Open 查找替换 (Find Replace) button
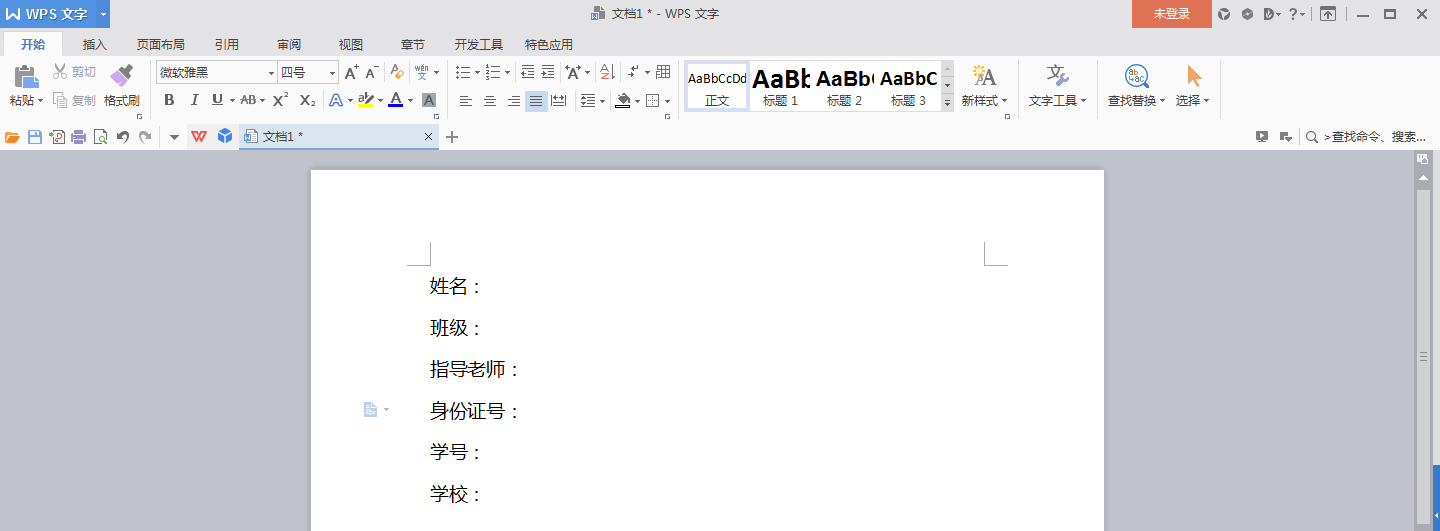This screenshot has width=1440, height=531. [1136, 86]
